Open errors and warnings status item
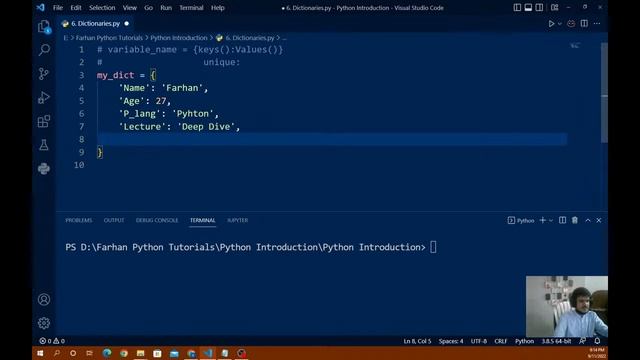The width and height of the screenshot is (640, 360). tap(52, 341)
